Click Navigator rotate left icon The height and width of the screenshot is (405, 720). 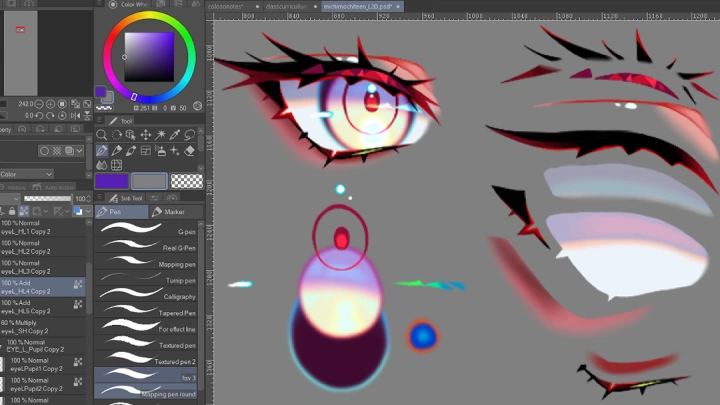(39, 116)
